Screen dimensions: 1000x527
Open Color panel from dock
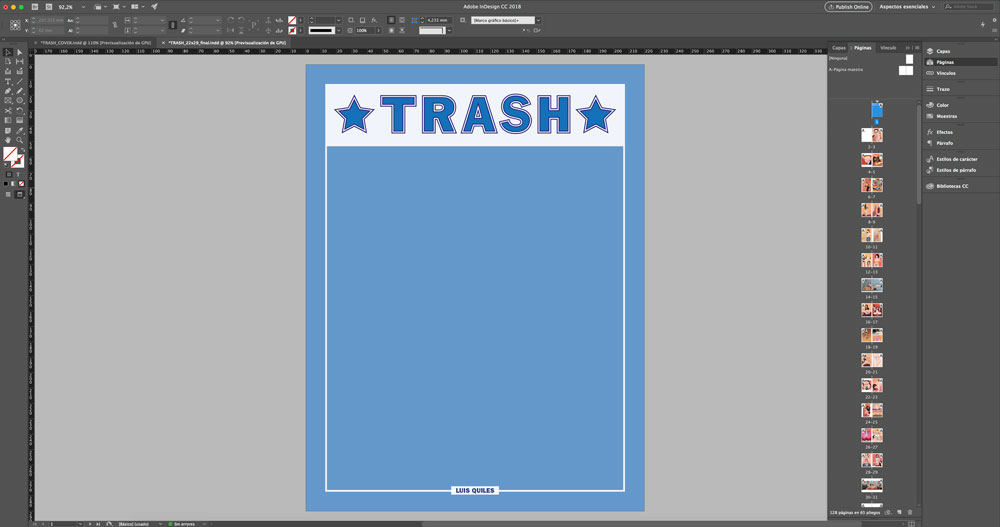(x=943, y=105)
